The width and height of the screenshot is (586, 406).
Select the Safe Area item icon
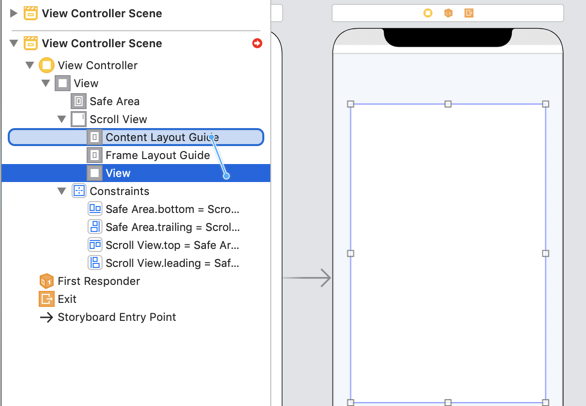[78, 101]
